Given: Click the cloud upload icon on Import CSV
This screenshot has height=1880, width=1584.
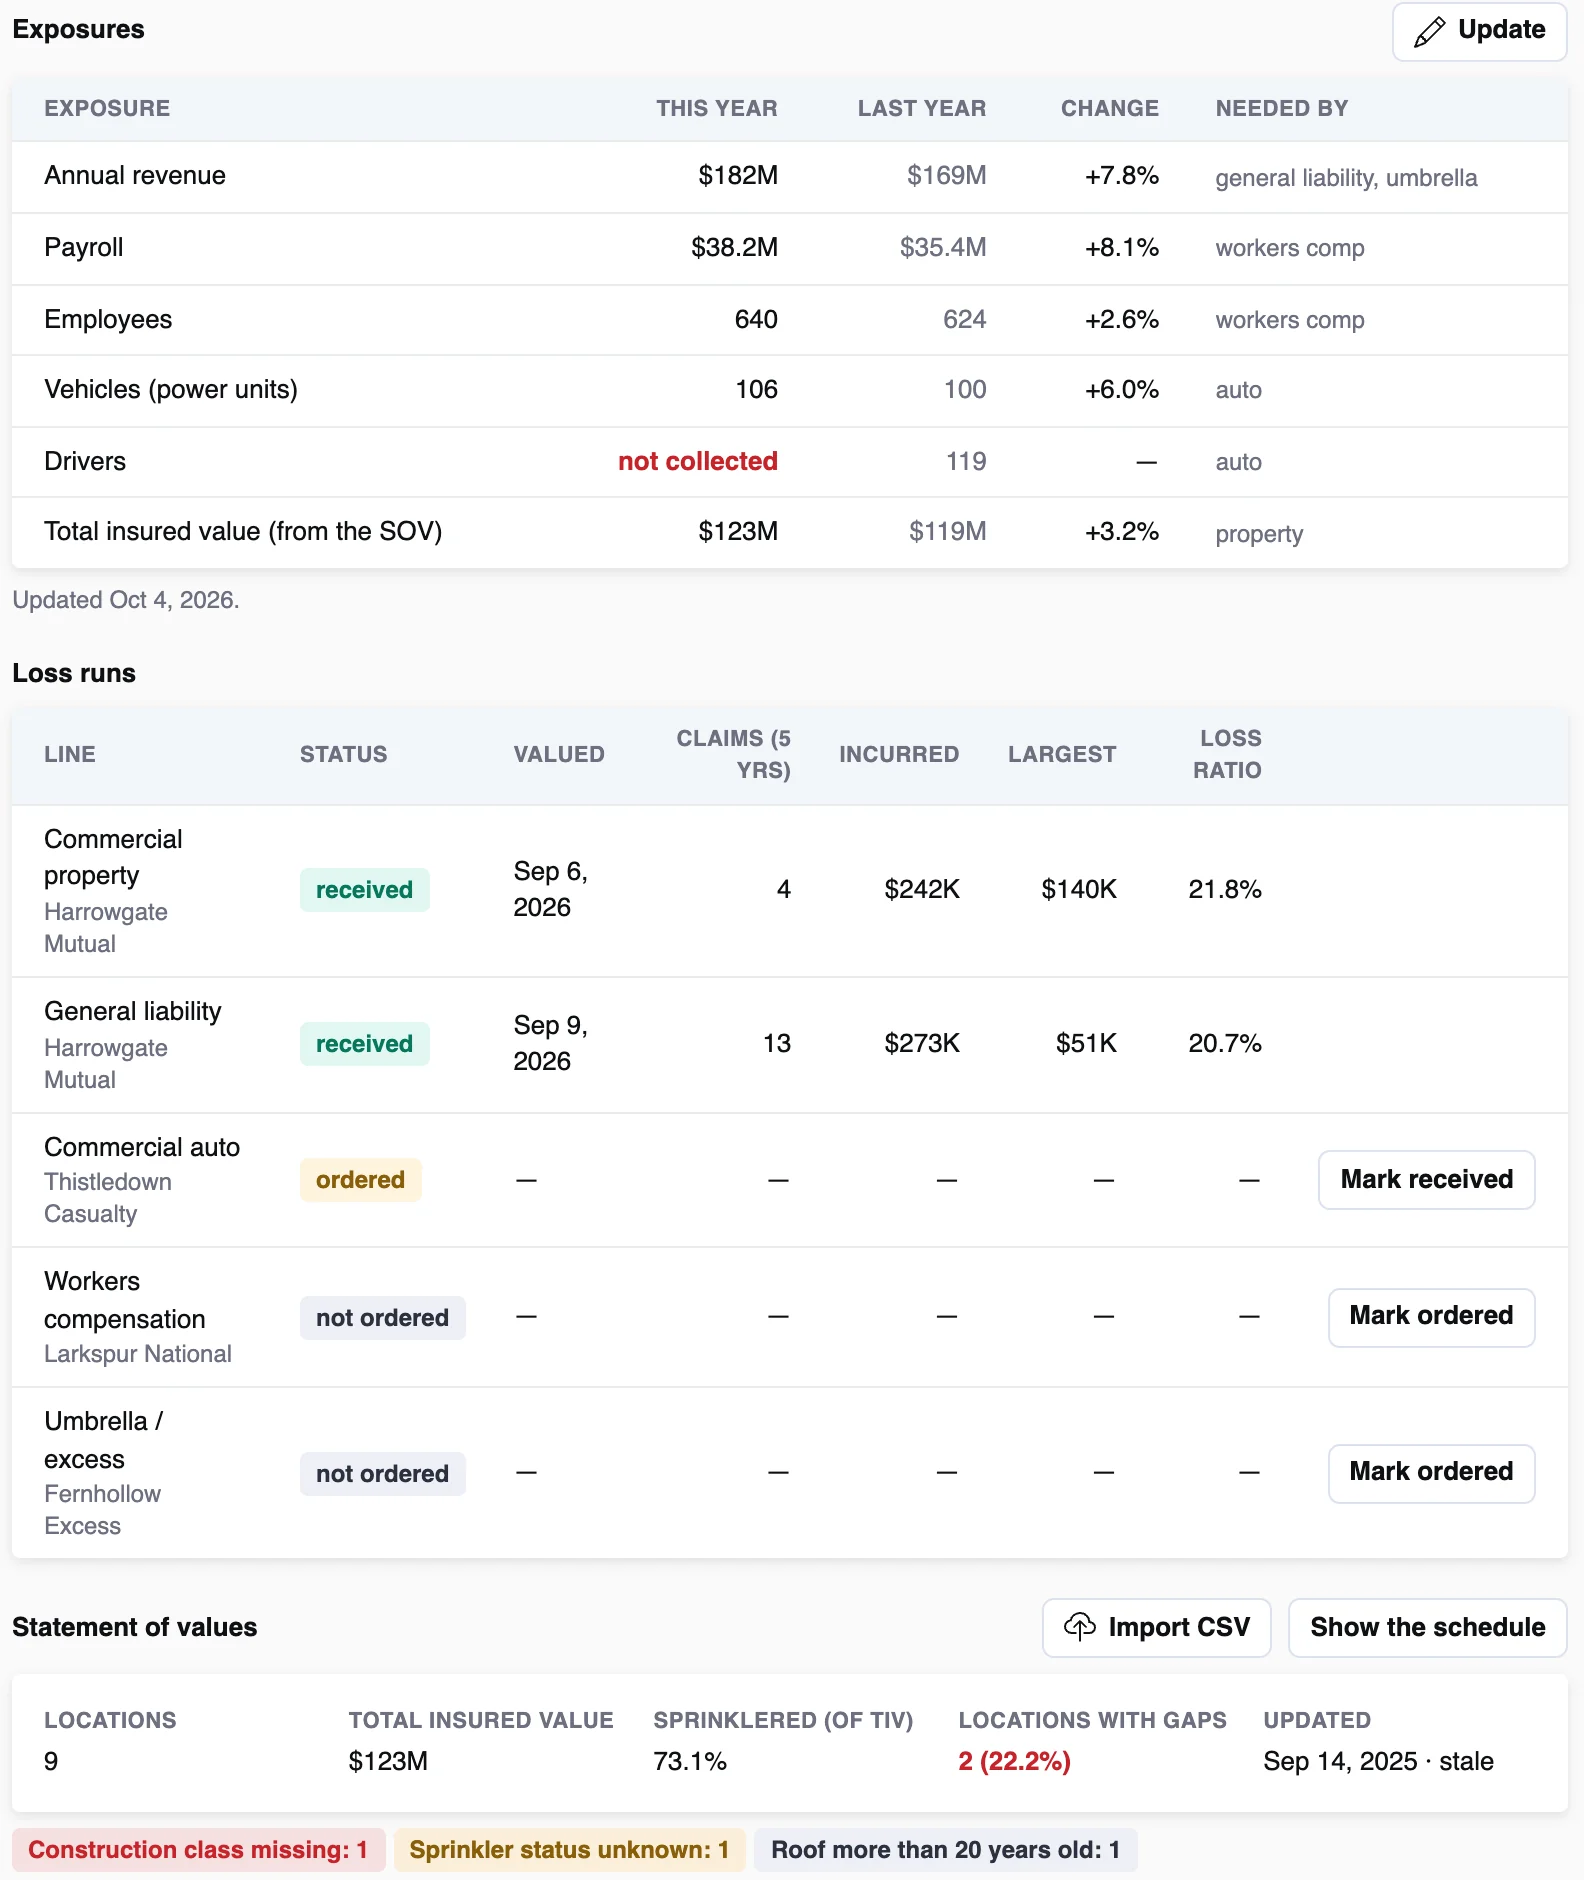Looking at the screenshot, I should pyautogui.click(x=1080, y=1627).
